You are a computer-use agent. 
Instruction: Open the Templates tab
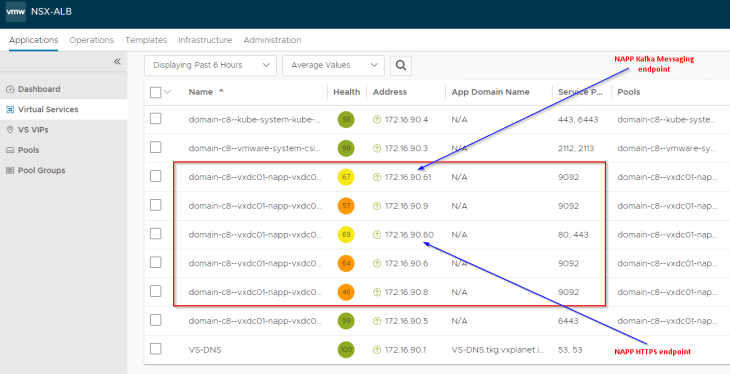[x=146, y=40]
